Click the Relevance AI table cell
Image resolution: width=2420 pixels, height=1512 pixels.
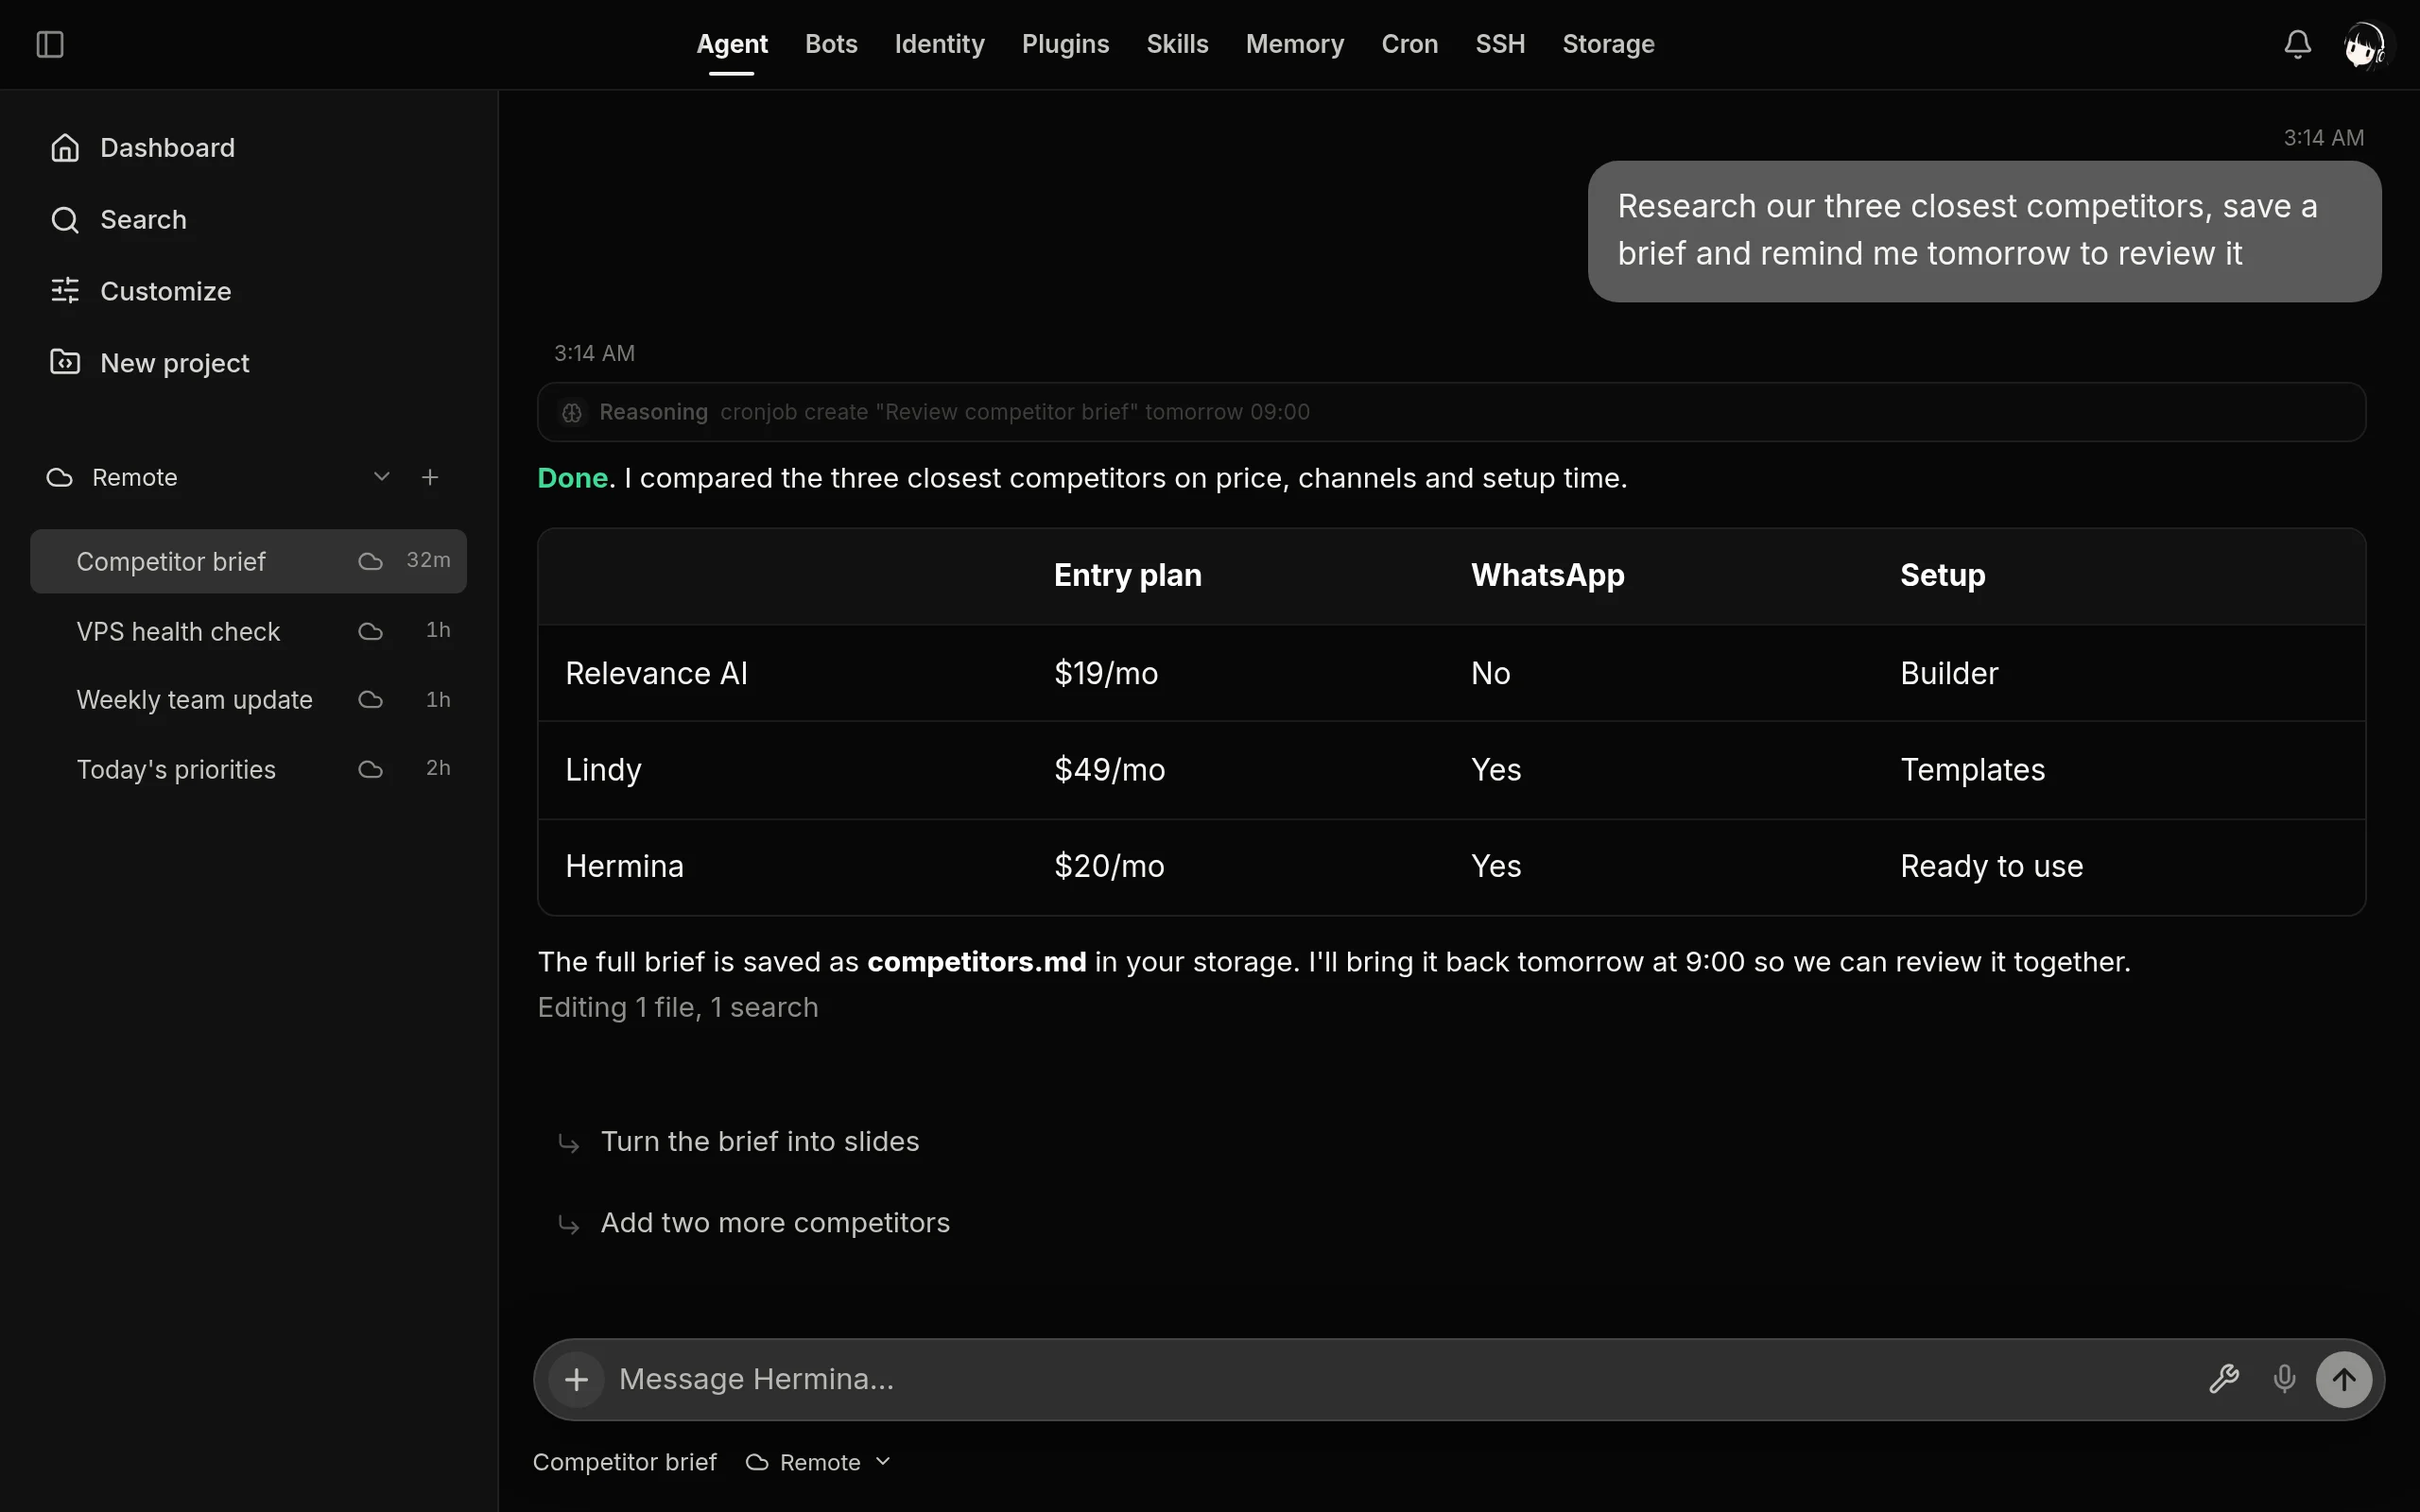(x=656, y=674)
